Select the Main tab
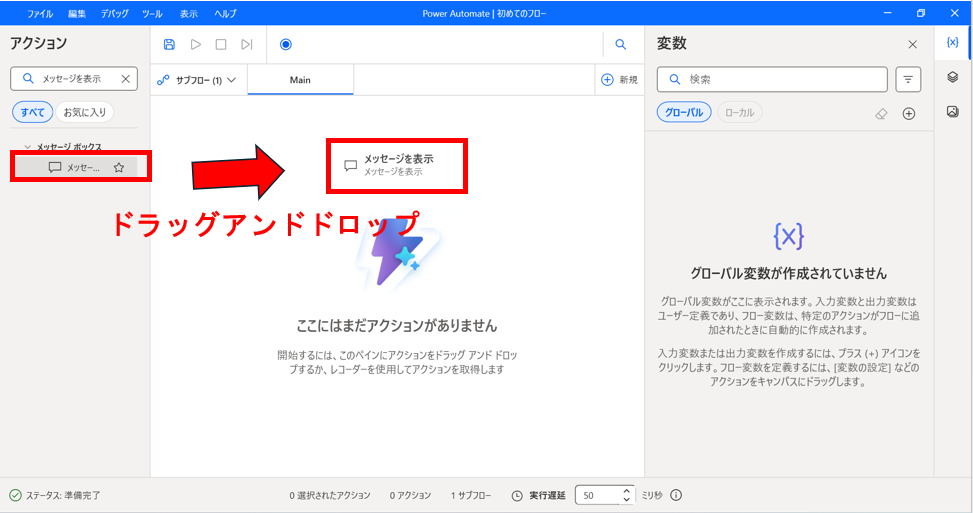Viewport: 973px width, 513px height. [300, 80]
